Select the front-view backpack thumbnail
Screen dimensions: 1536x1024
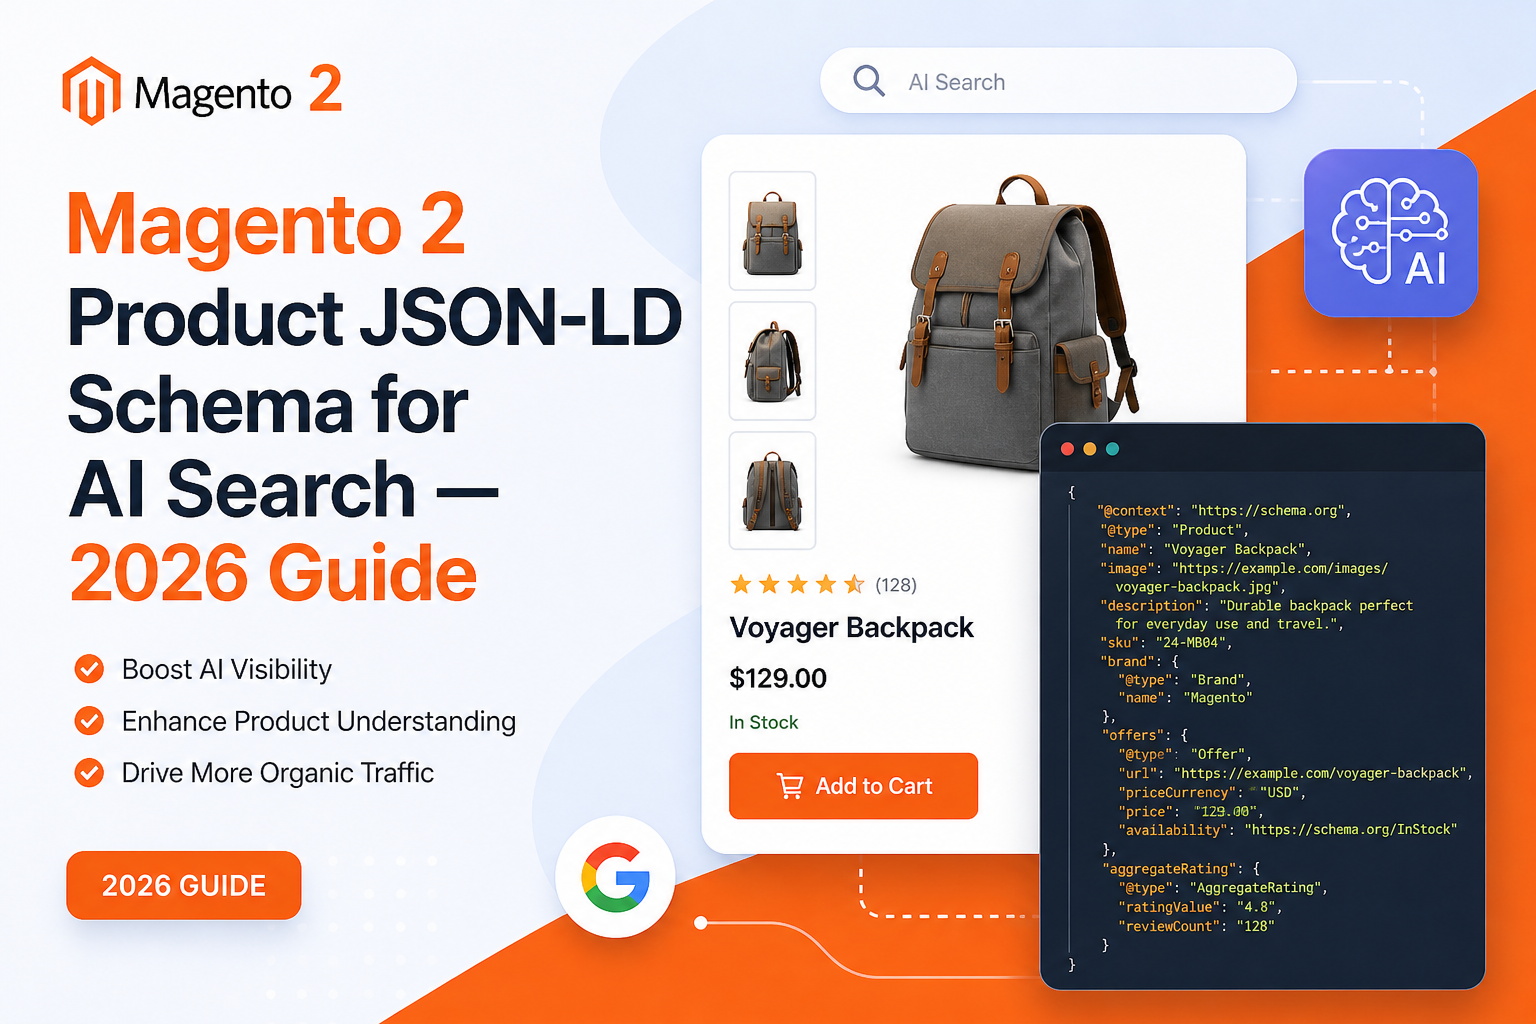click(772, 231)
